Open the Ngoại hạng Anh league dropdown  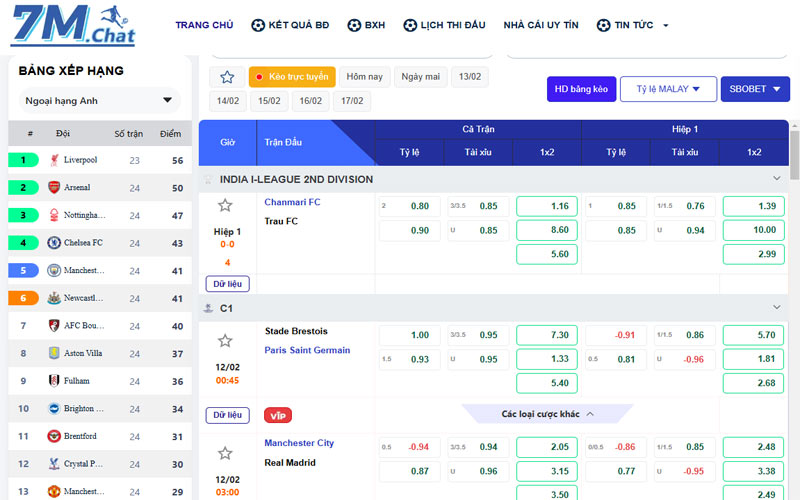pyautogui.click(x=99, y=101)
